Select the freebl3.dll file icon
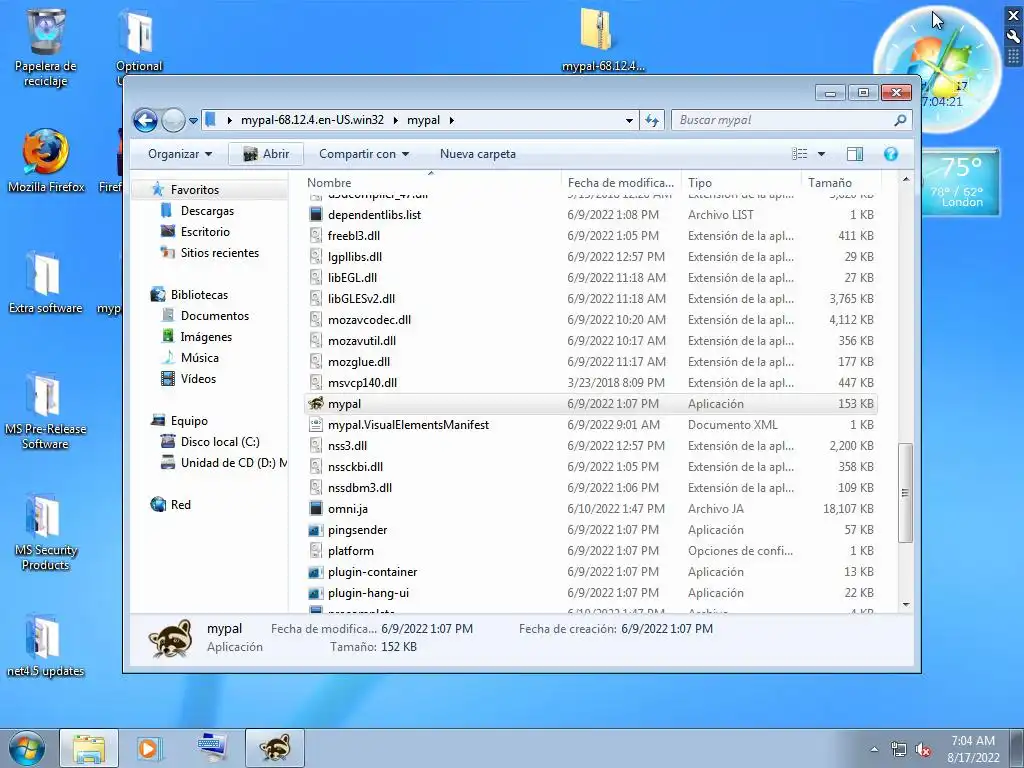 (x=316, y=236)
